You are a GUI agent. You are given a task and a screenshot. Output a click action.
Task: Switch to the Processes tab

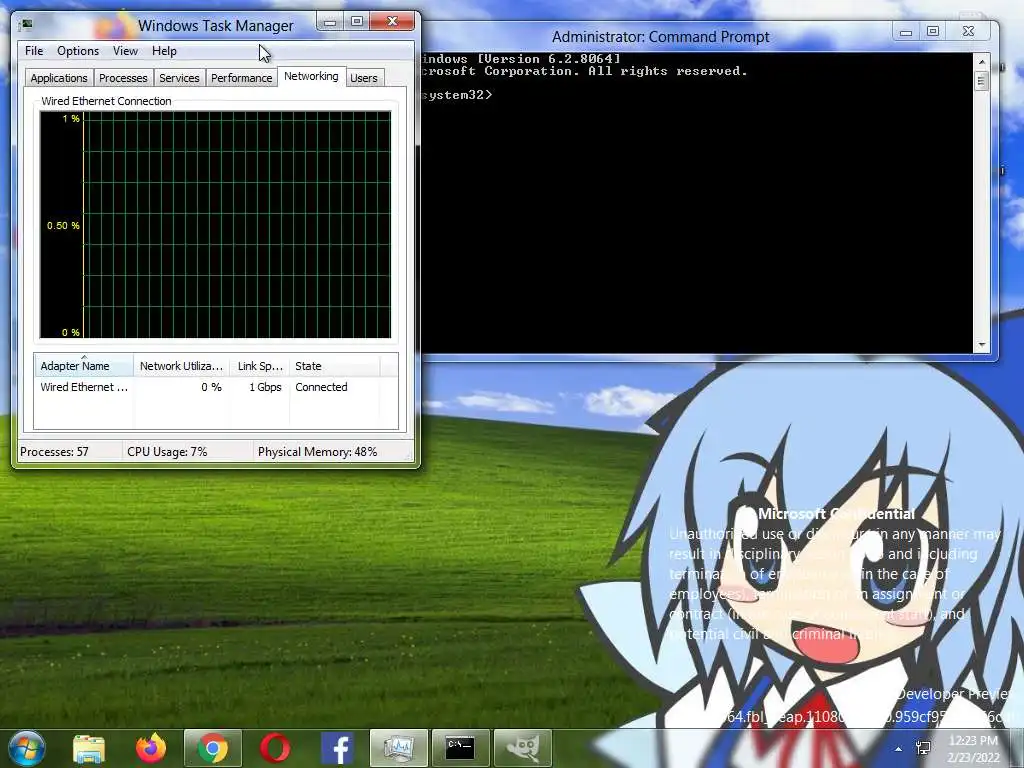123,78
